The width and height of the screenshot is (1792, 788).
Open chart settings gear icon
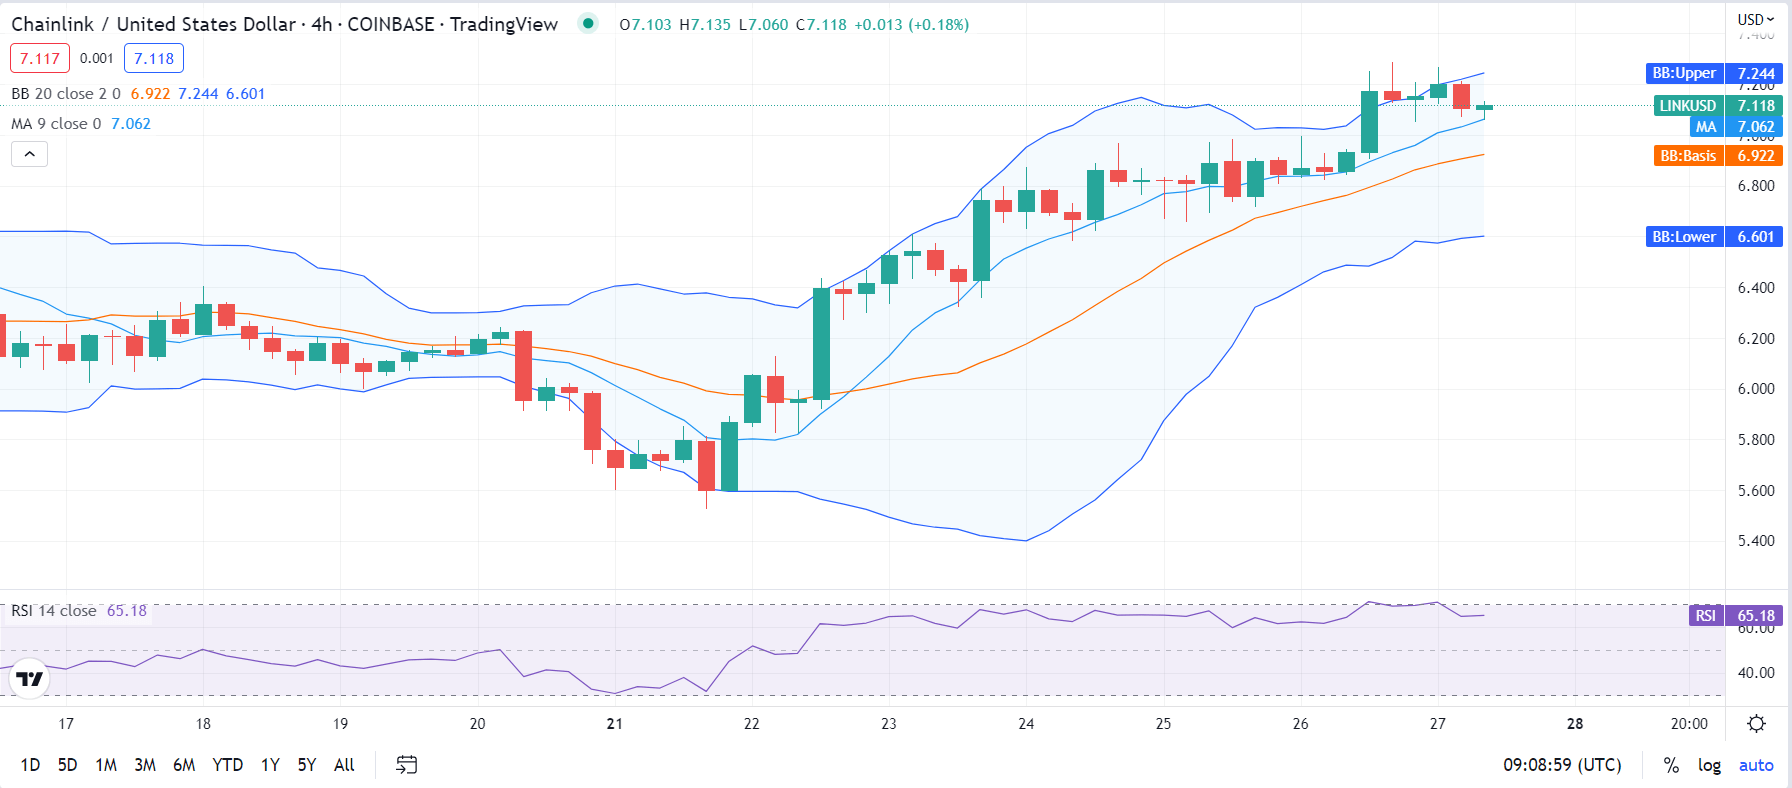1756,723
